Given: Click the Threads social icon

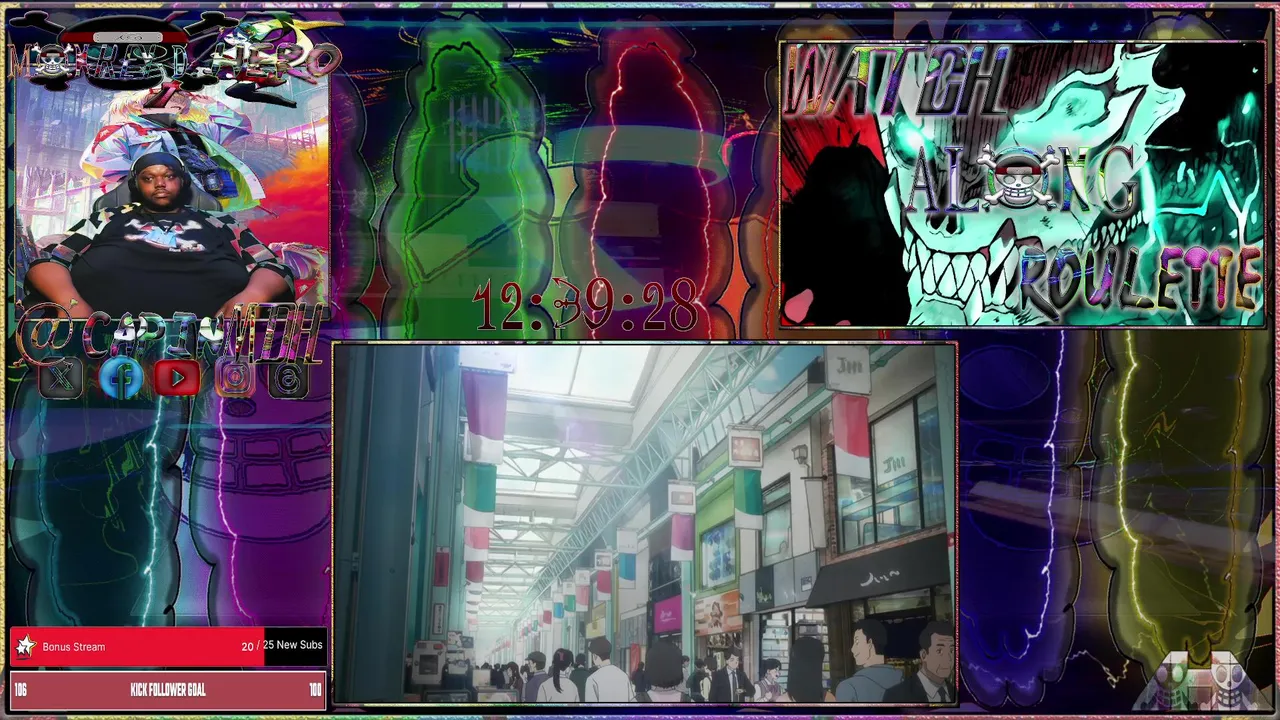Looking at the screenshot, I should pyautogui.click(x=289, y=377).
